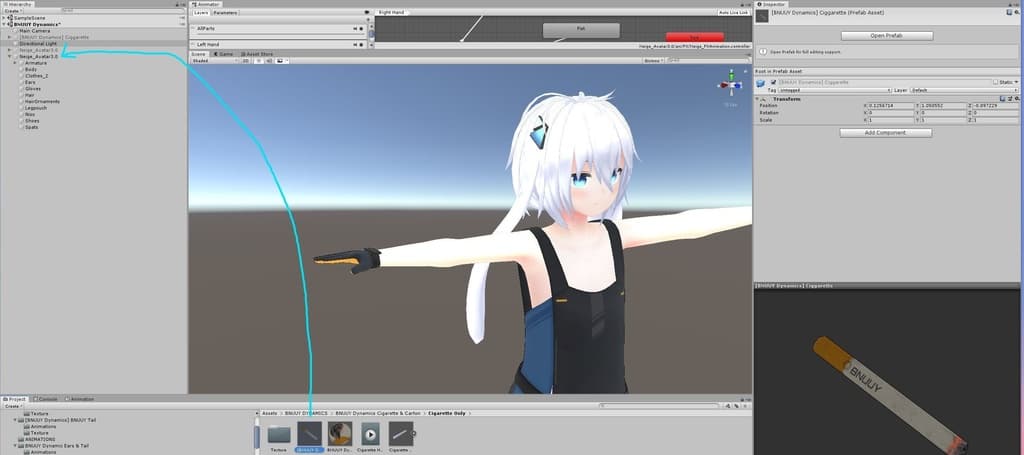Expand the BNUUY Dynamics Cigarette hierarchy object

tap(10, 37)
